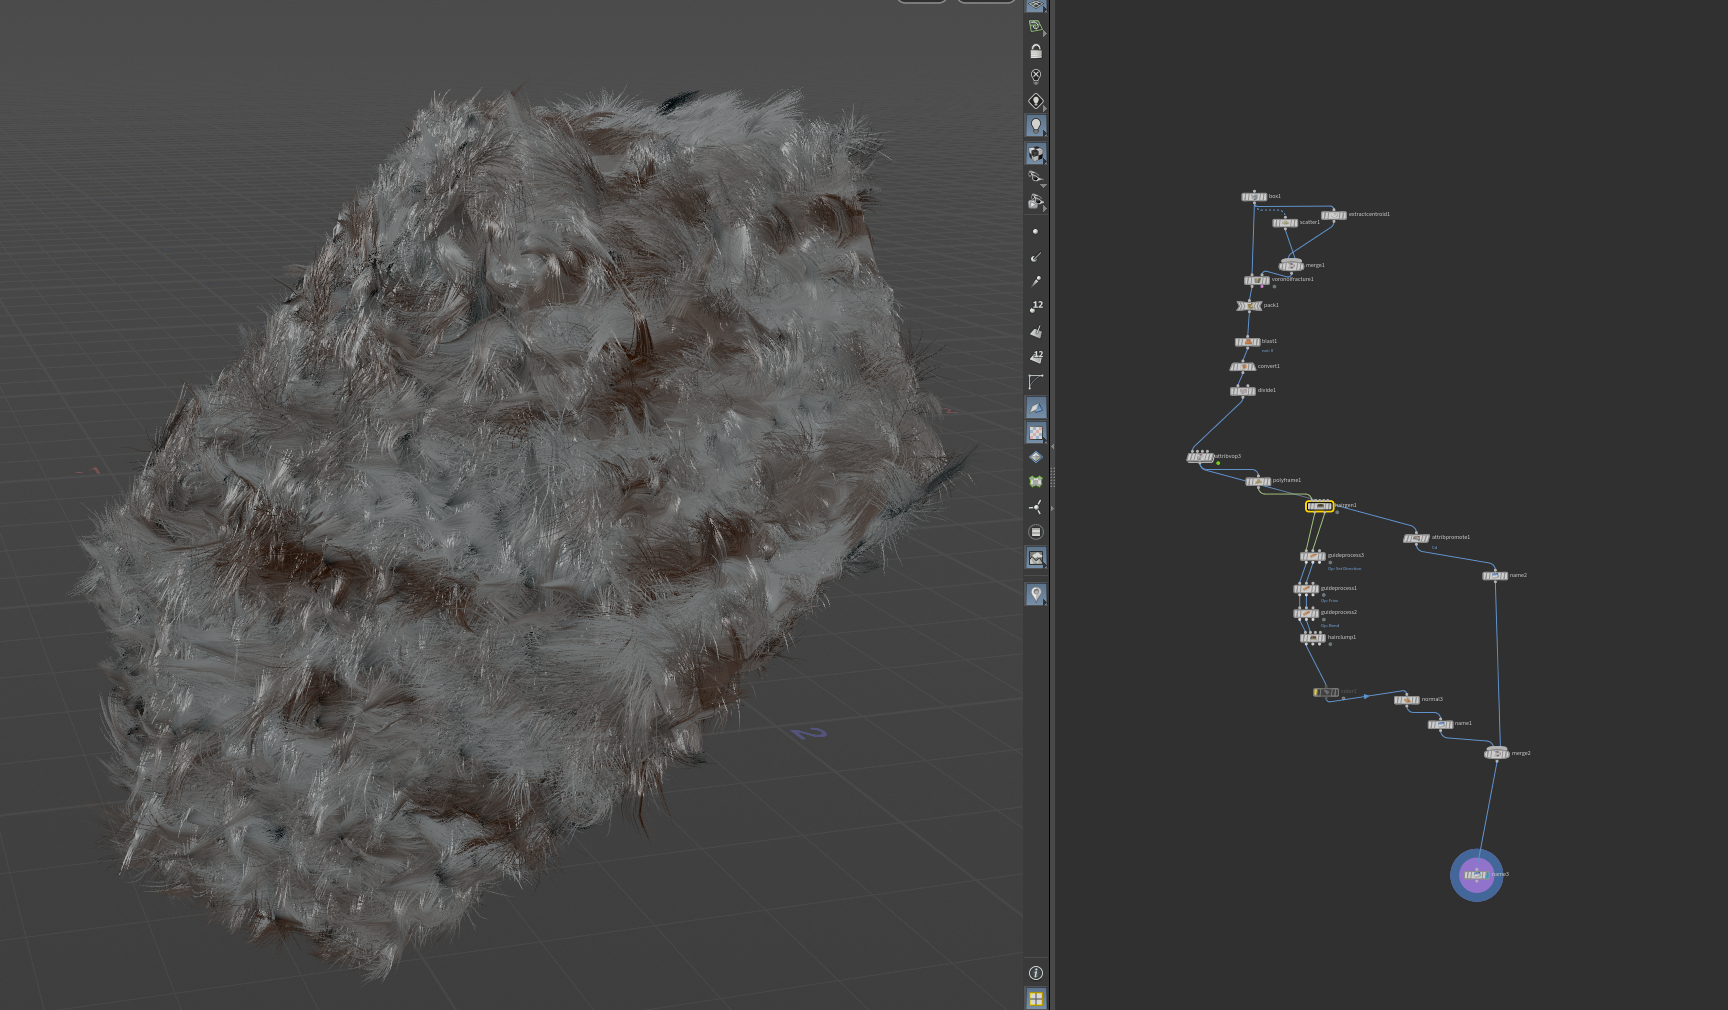The height and width of the screenshot is (1010, 1728).
Task: Toggle the highlighted plain lightbulb lighting icon
Action: [1036, 126]
